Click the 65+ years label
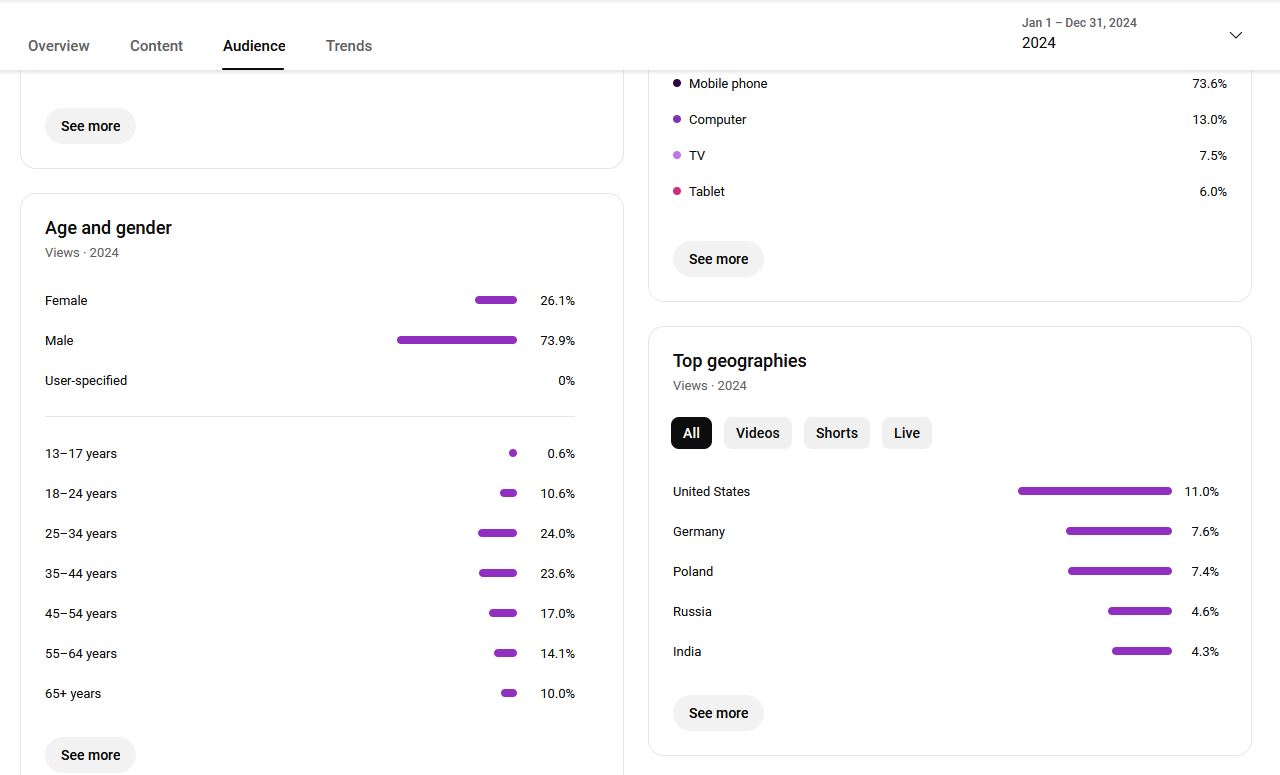The width and height of the screenshot is (1280, 775). point(73,694)
